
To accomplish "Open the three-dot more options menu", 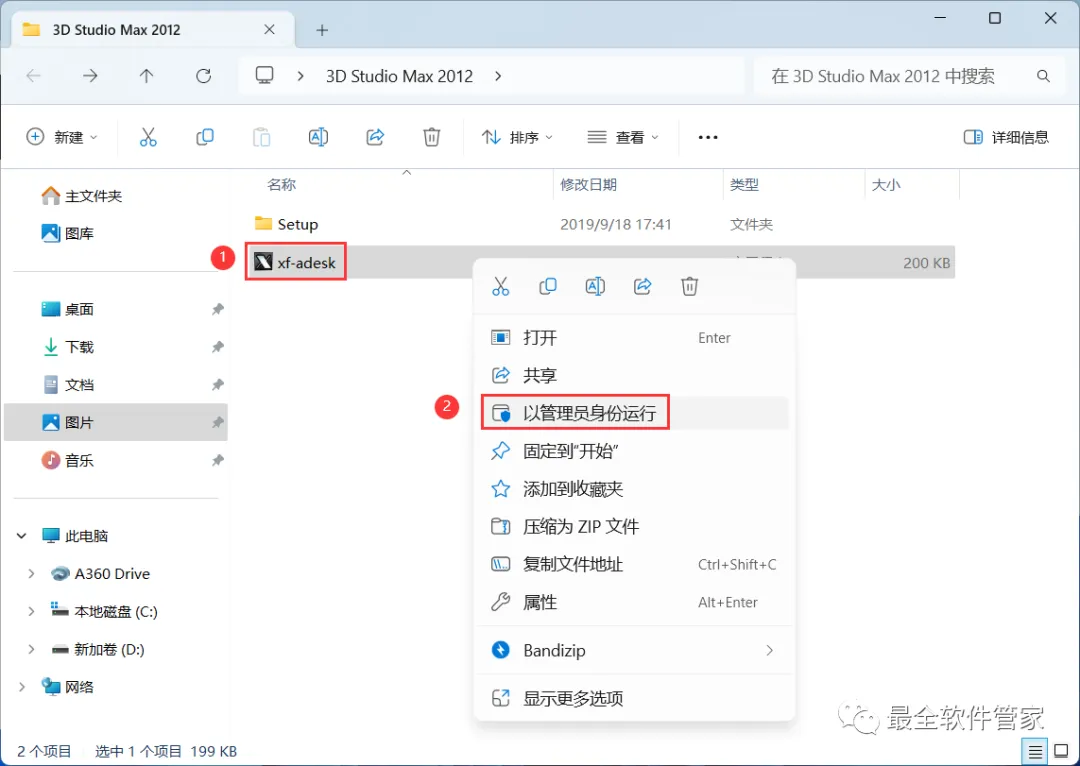I will click(x=708, y=137).
